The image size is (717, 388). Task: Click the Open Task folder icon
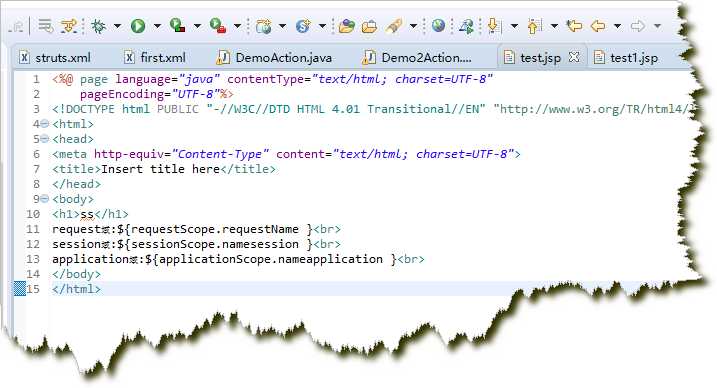coord(369,27)
